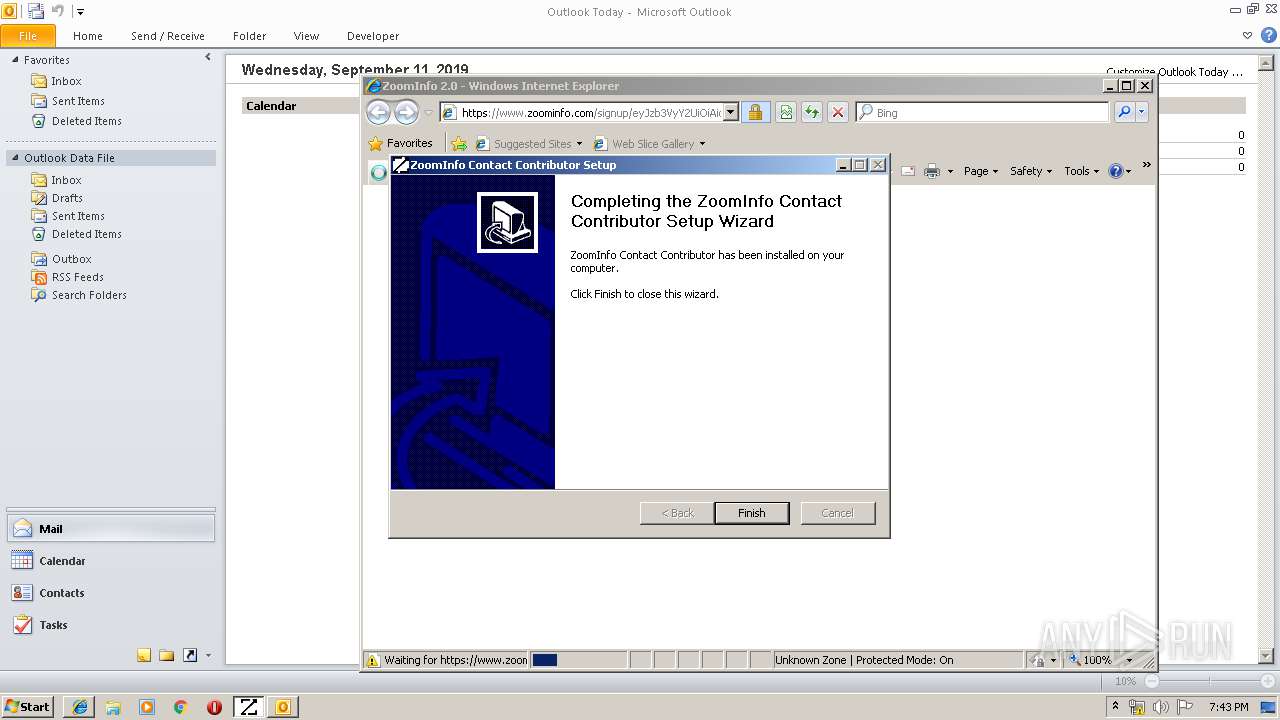Select Sent Items under Favorites
This screenshot has height=720, width=1280.
pos(78,101)
